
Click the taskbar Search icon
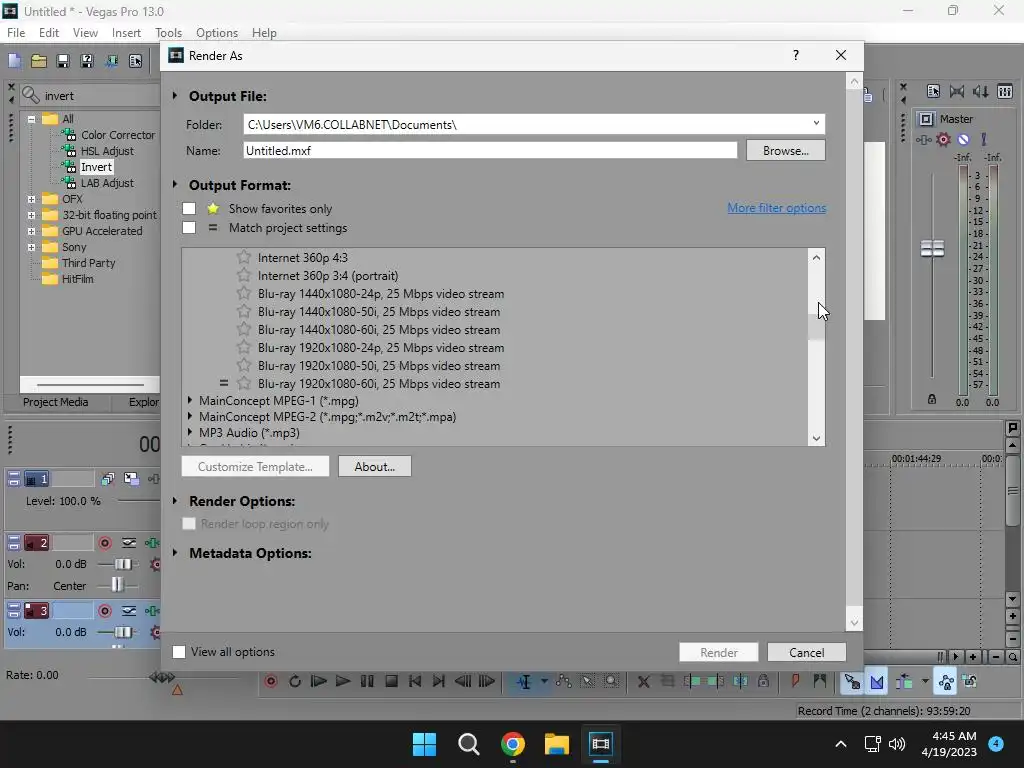coord(468,744)
